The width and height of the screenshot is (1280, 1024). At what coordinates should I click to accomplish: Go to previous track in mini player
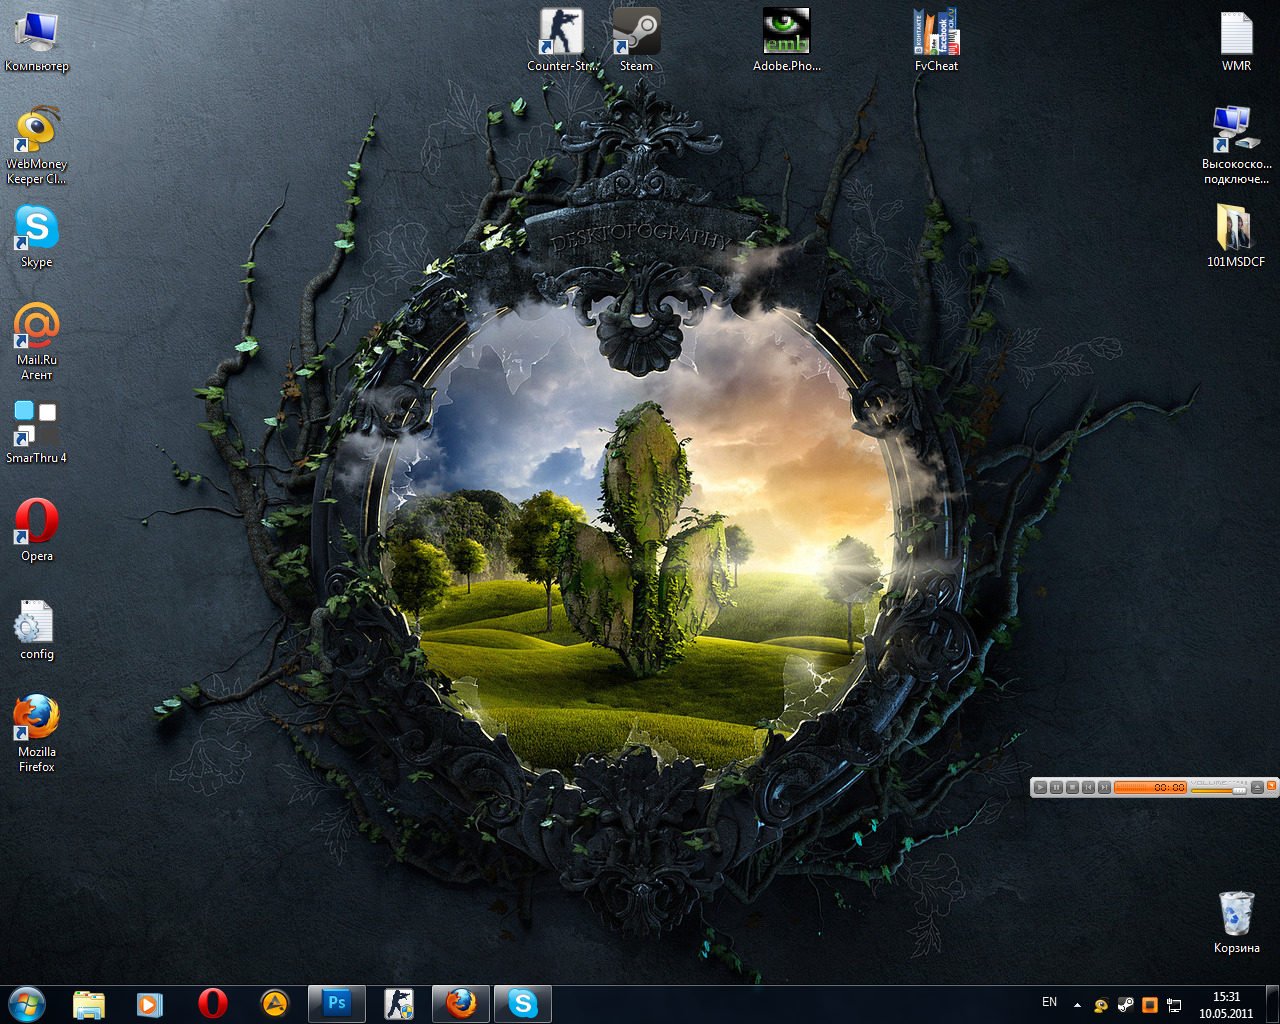tap(1088, 787)
